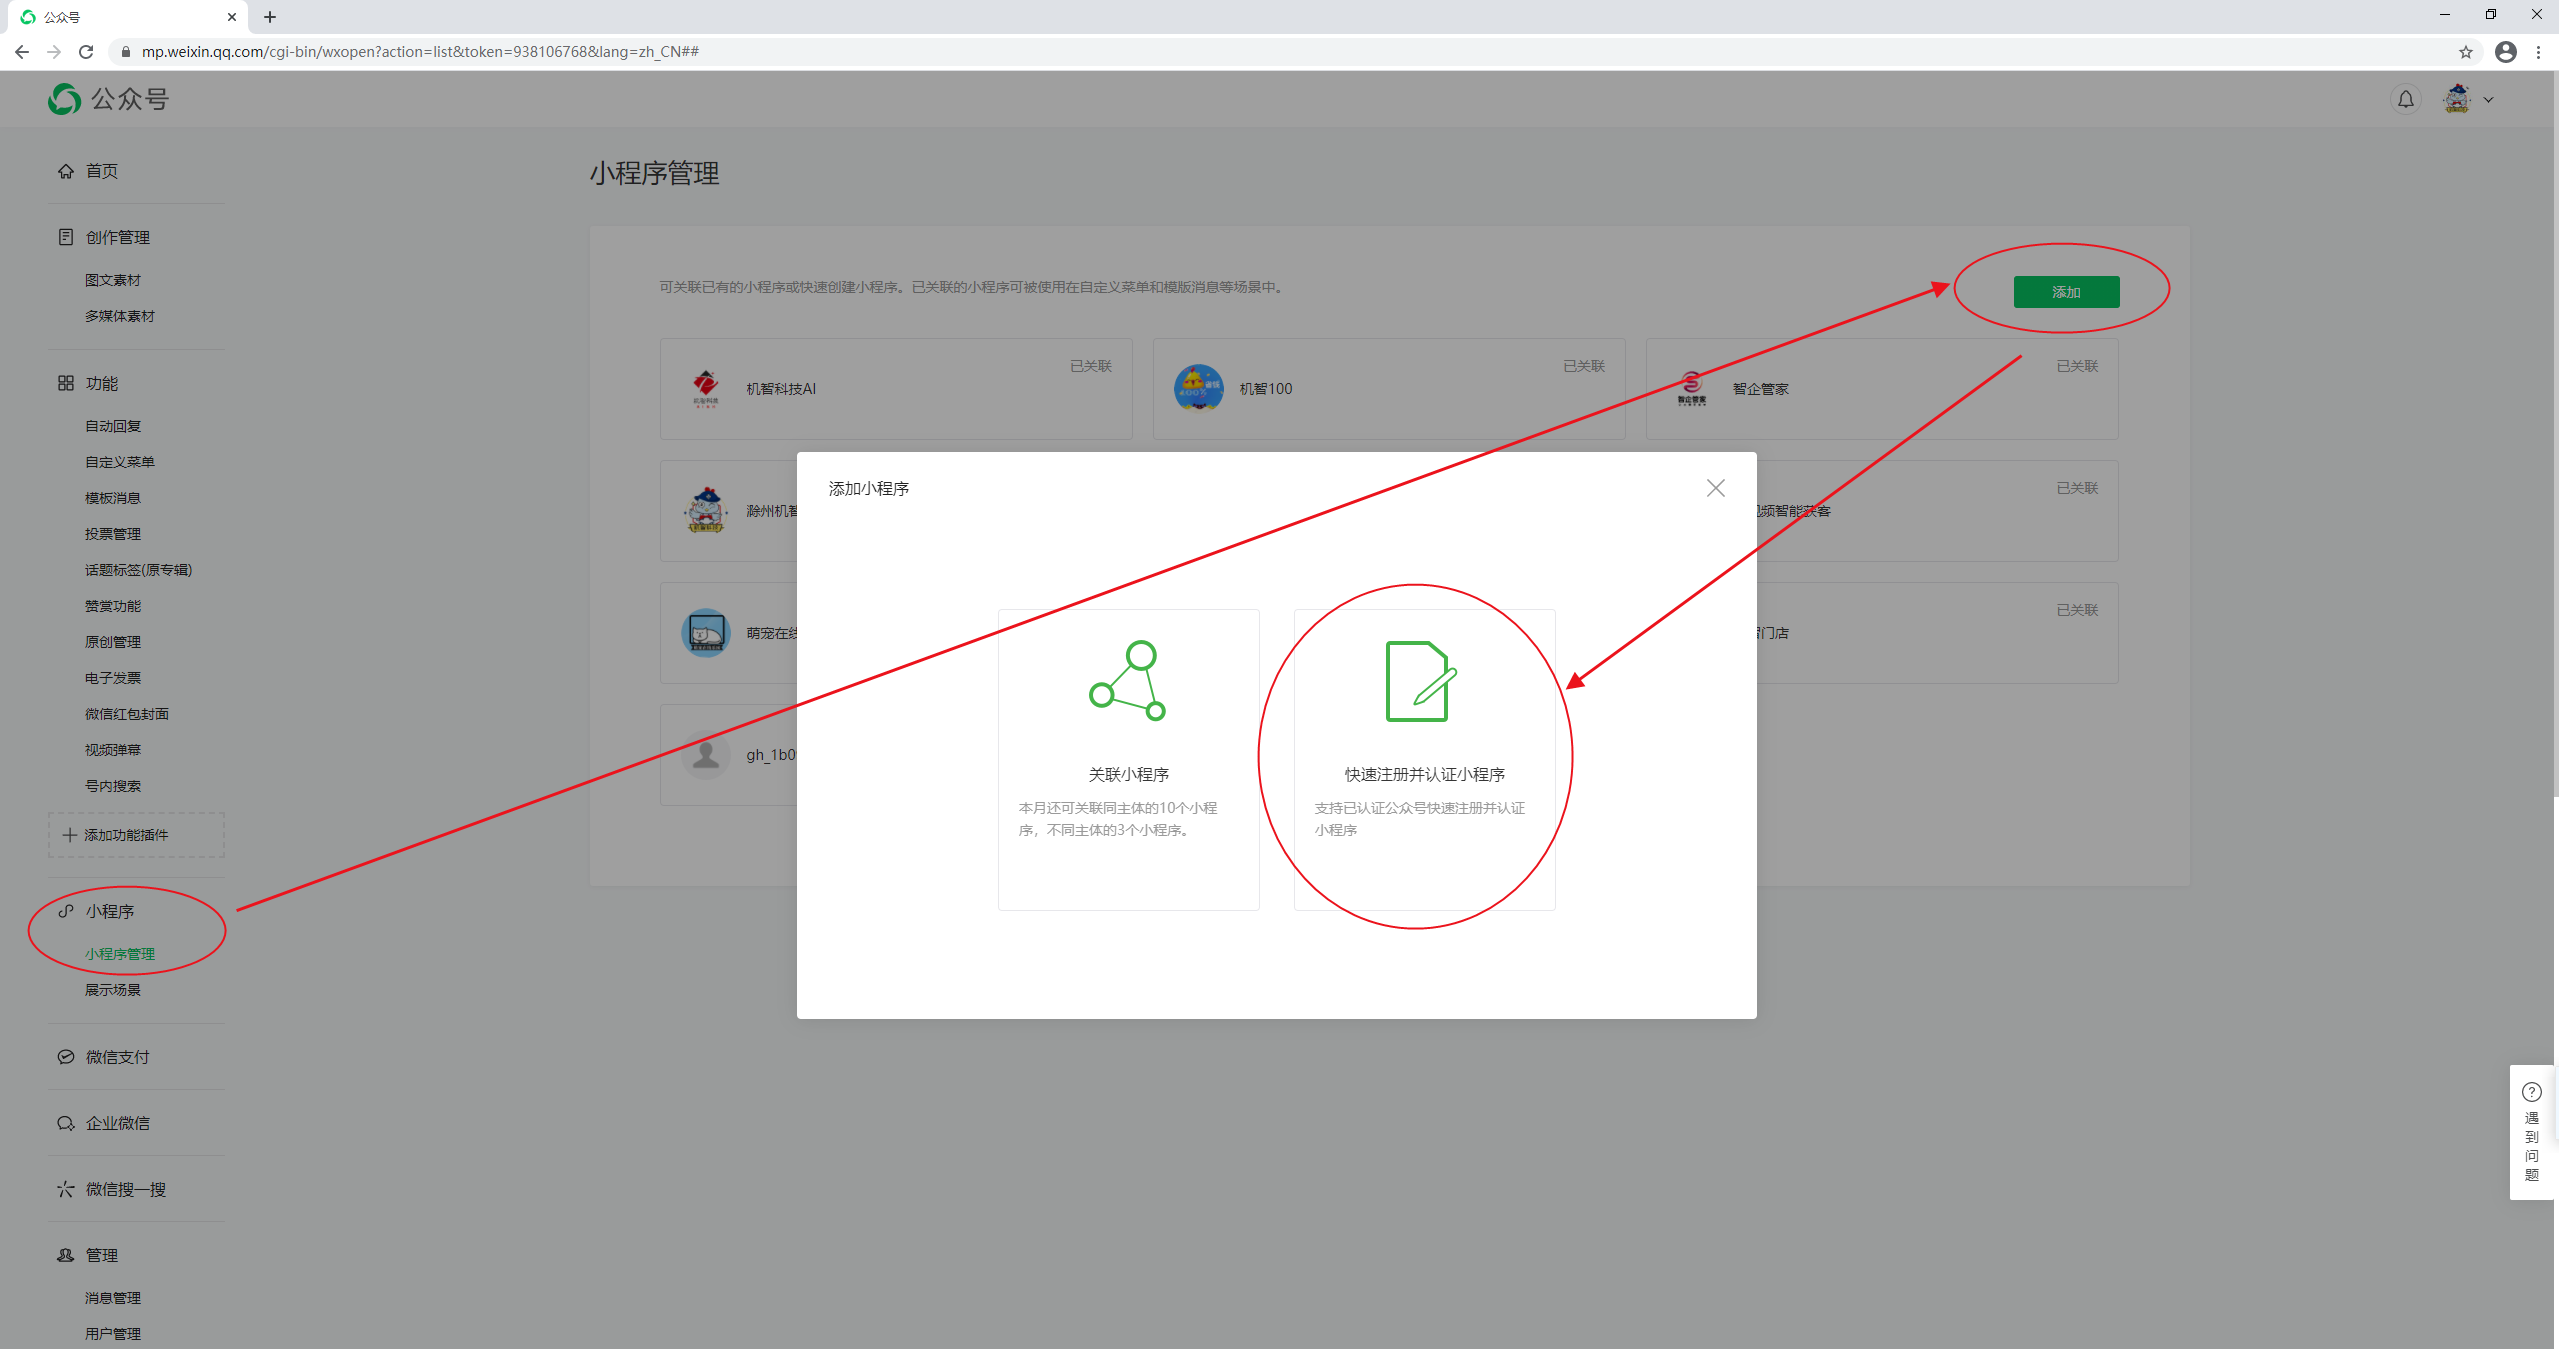2559x1349 pixels.
Task: Open the notification bell
Action: [x=2405, y=99]
